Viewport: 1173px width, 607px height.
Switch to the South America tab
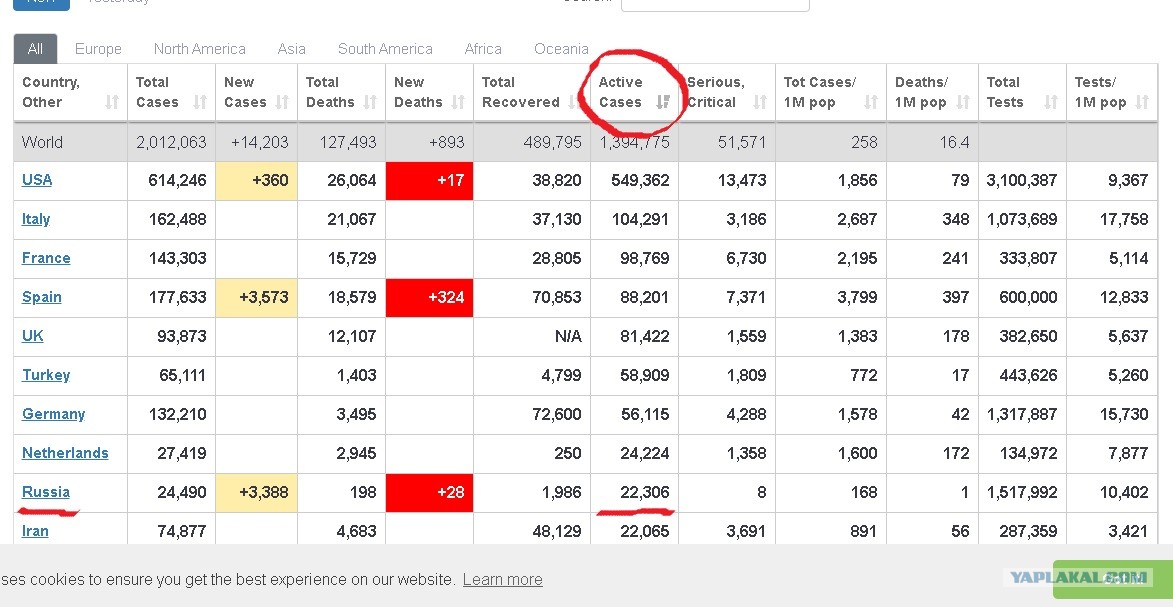[385, 49]
